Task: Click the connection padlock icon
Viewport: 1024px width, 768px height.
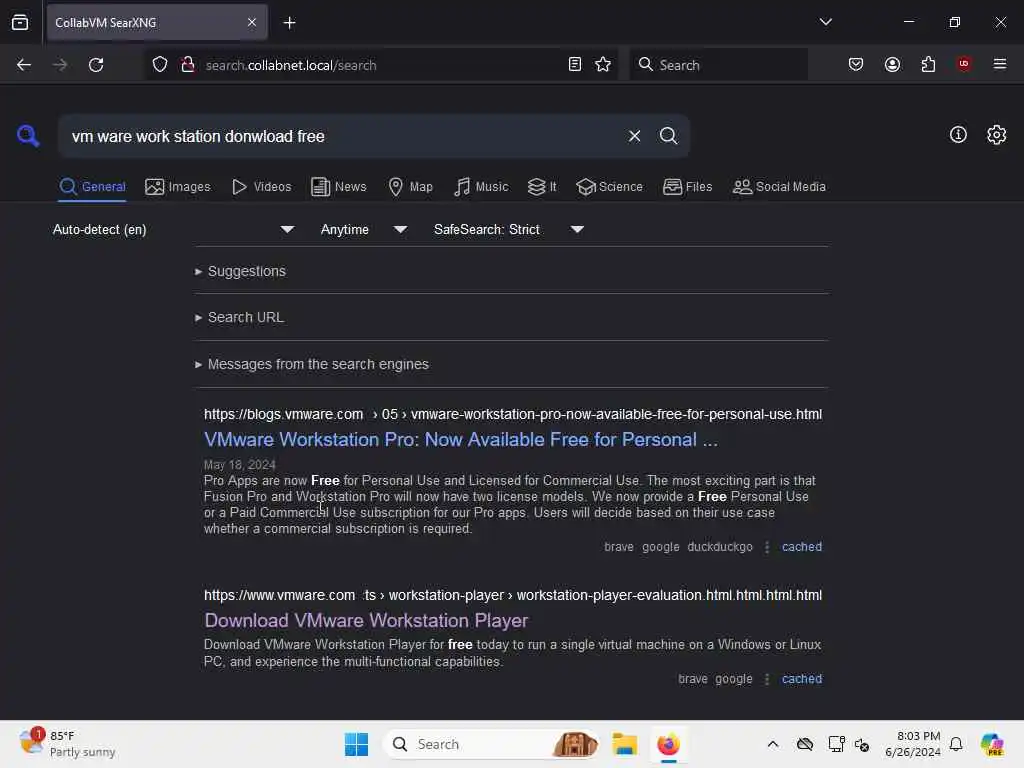Action: pyautogui.click(x=188, y=65)
